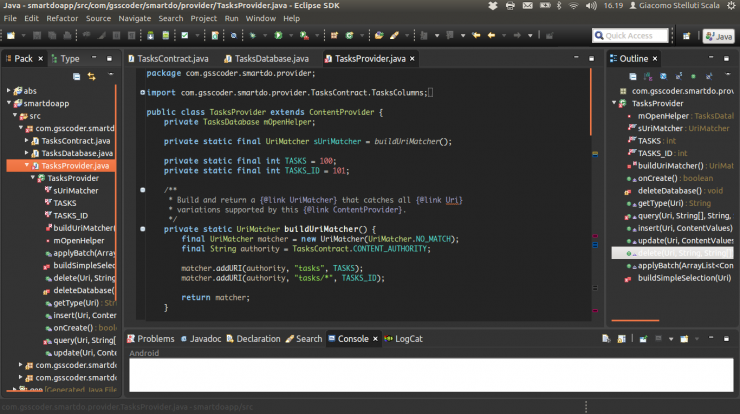Viewport: 740px width, 414px height.
Task: Open Android Virtual Device Manager icon
Action: [x=166, y=35]
